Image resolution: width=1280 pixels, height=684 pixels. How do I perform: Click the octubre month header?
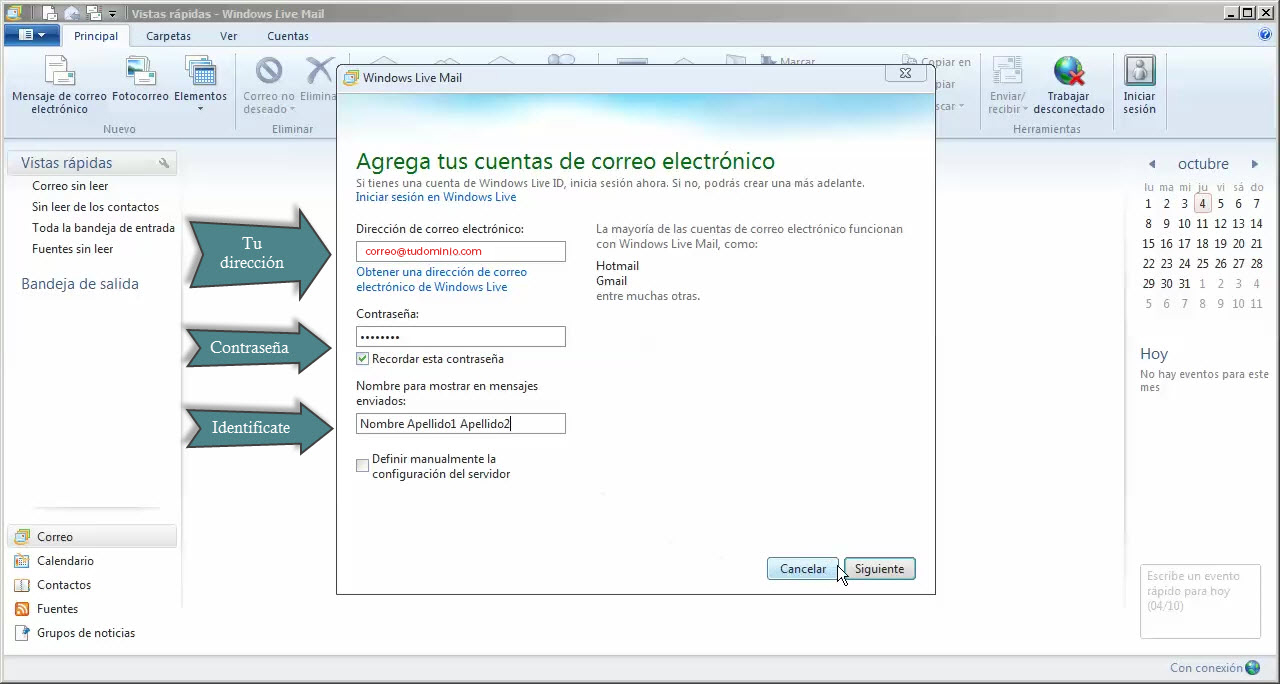pos(1203,164)
